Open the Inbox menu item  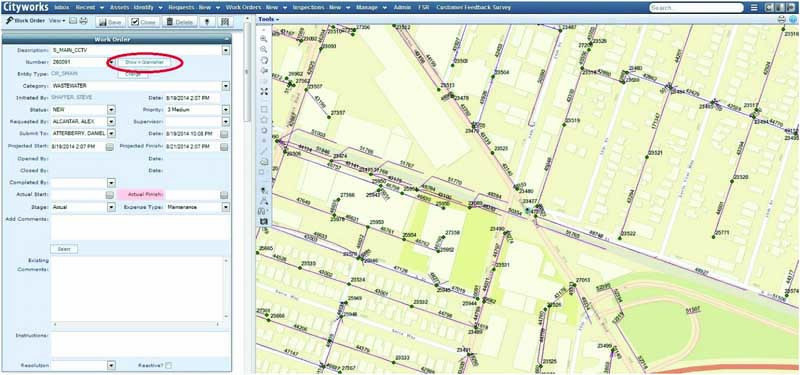click(x=61, y=8)
